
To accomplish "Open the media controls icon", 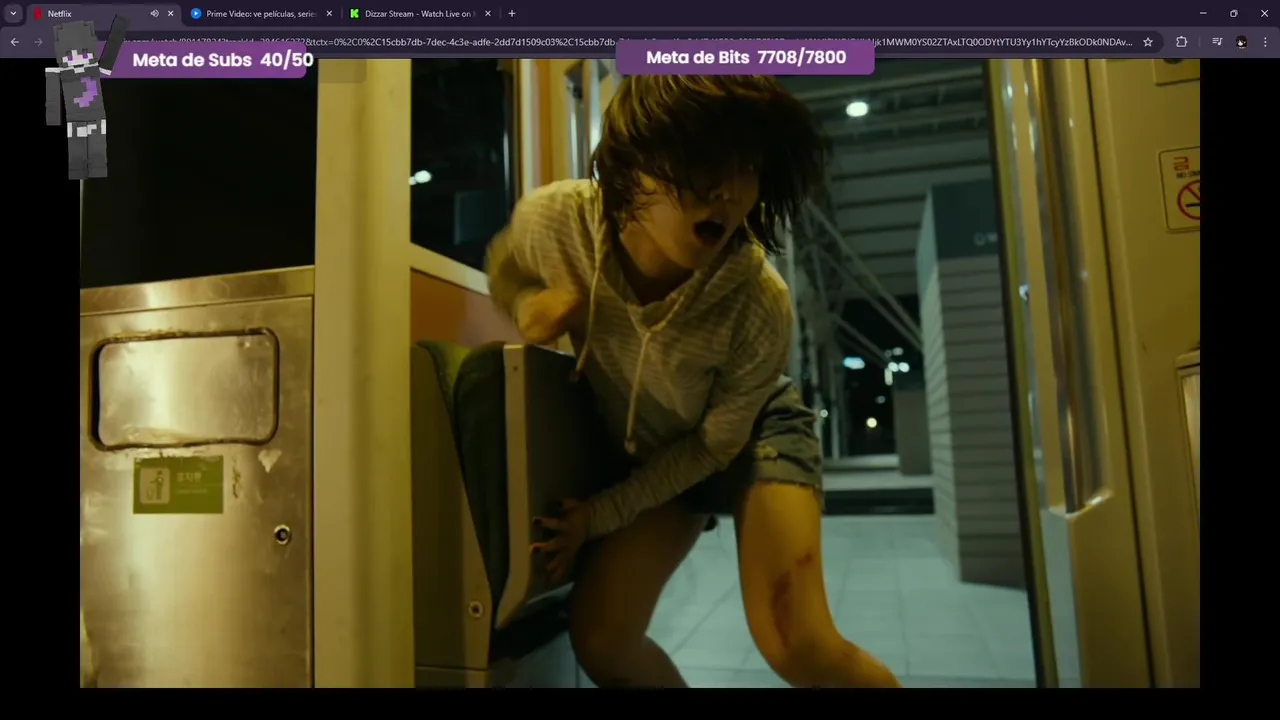I will click(x=1217, y=42).
